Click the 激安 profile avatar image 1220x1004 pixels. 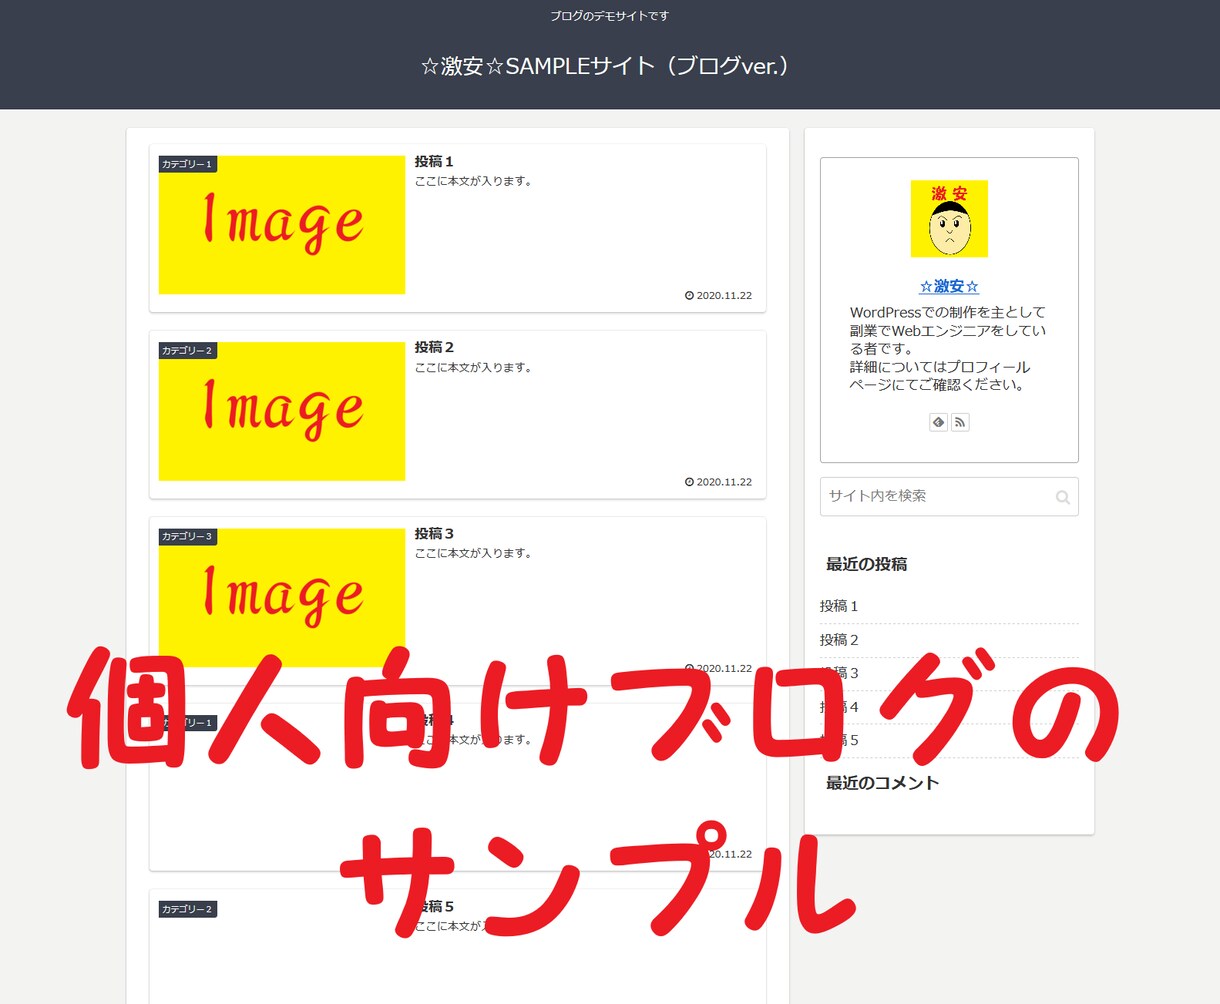(x=949, y=218)
